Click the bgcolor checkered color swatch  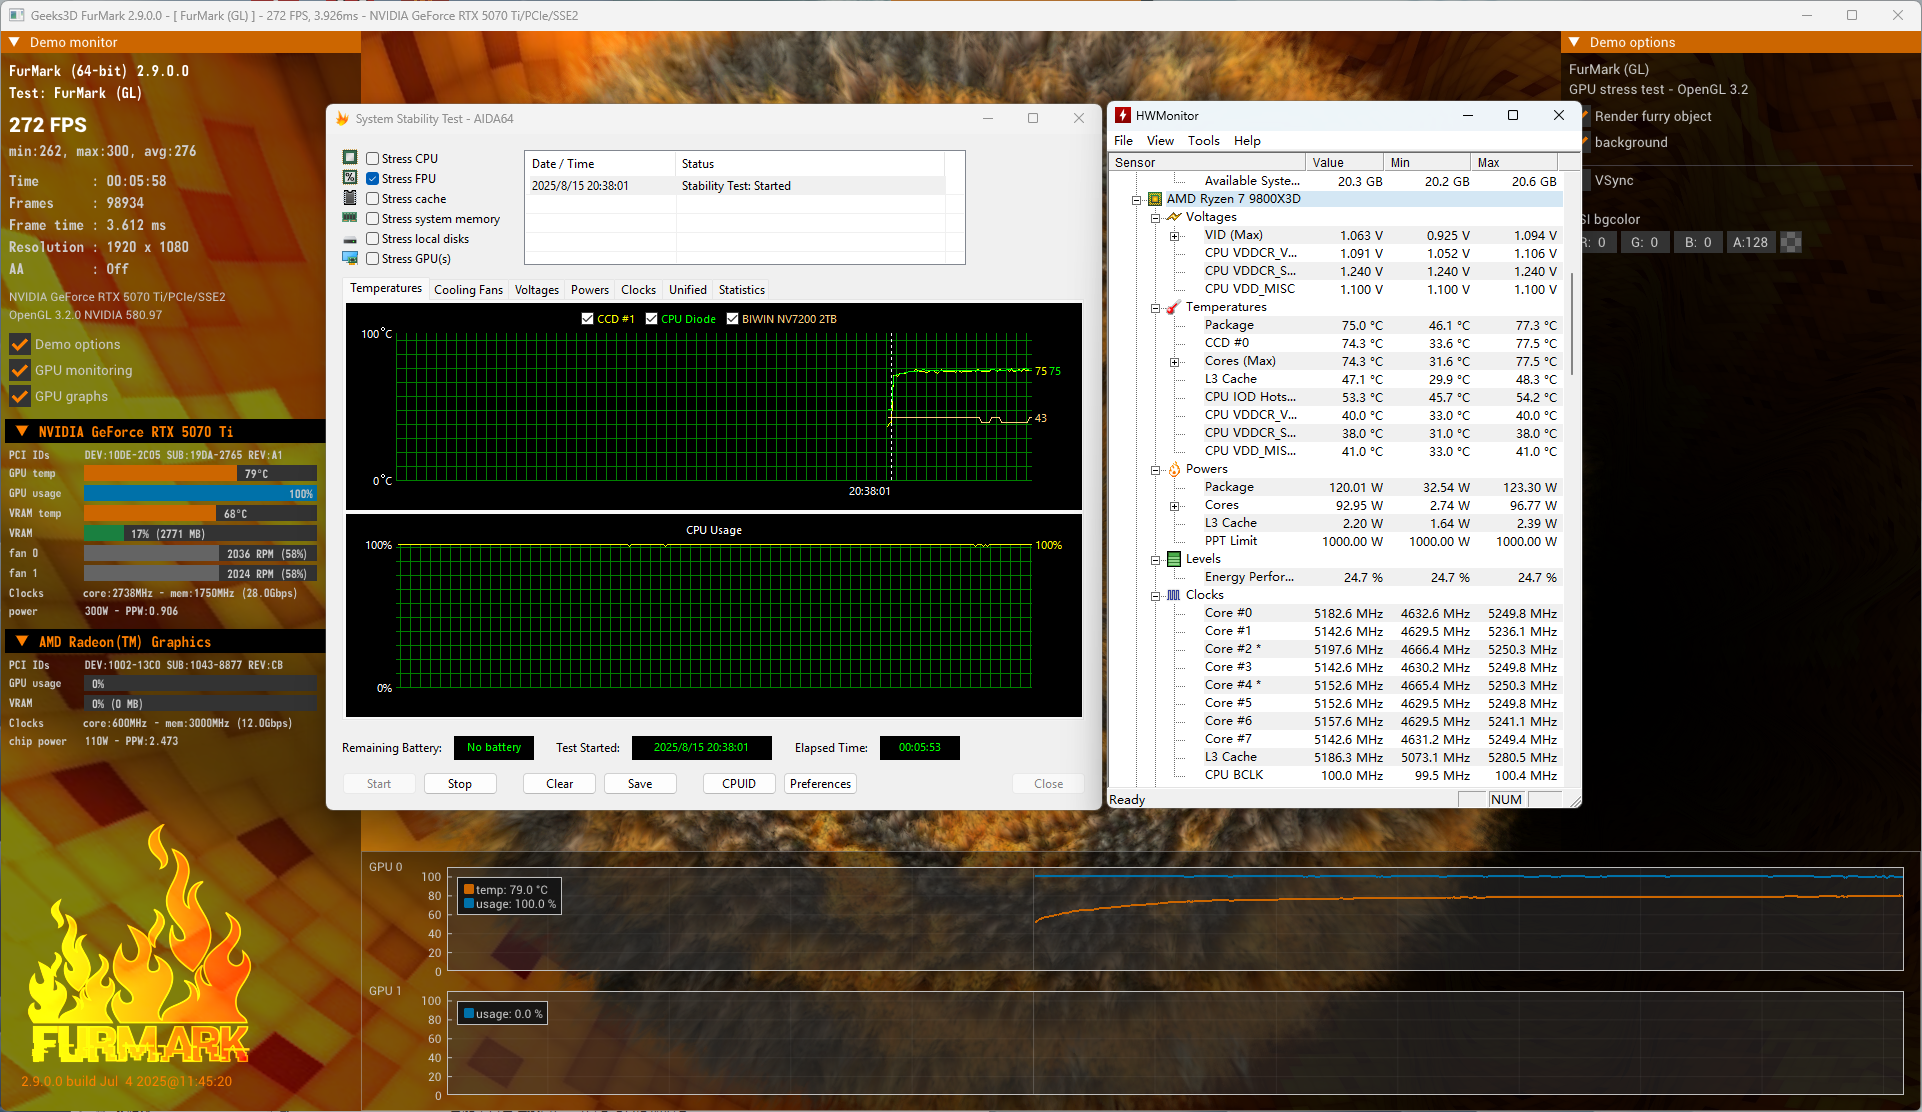pyautogui.click(x=1791, y=242)
